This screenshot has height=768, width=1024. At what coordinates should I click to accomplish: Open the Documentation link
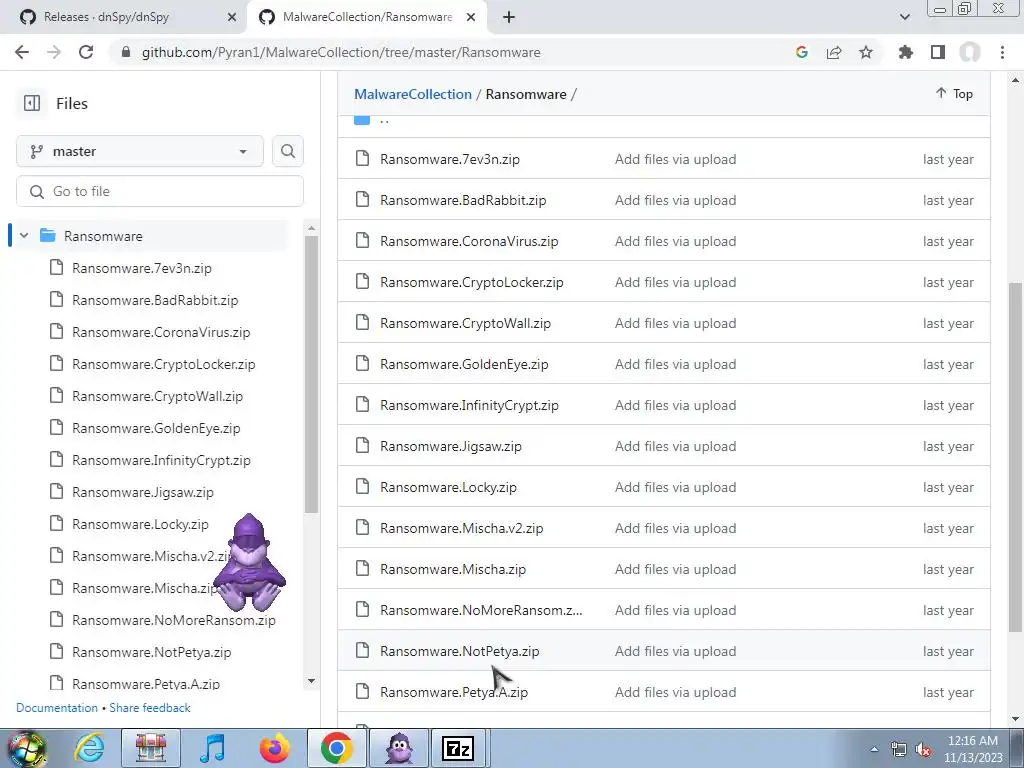coord(57,708)
